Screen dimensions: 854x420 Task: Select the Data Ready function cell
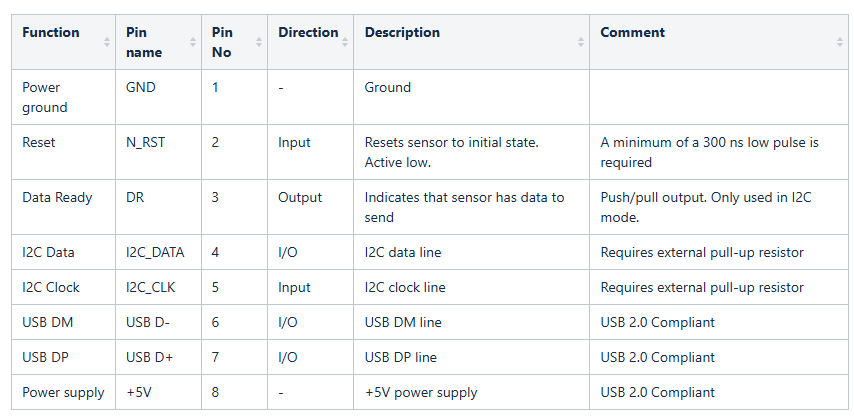point(57,197)
